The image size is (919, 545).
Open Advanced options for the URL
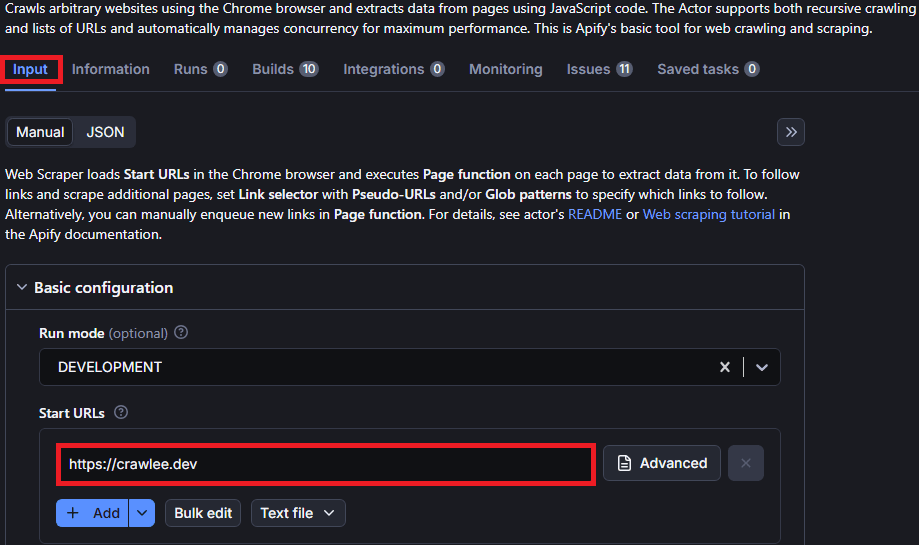click(x=661, y=463)
